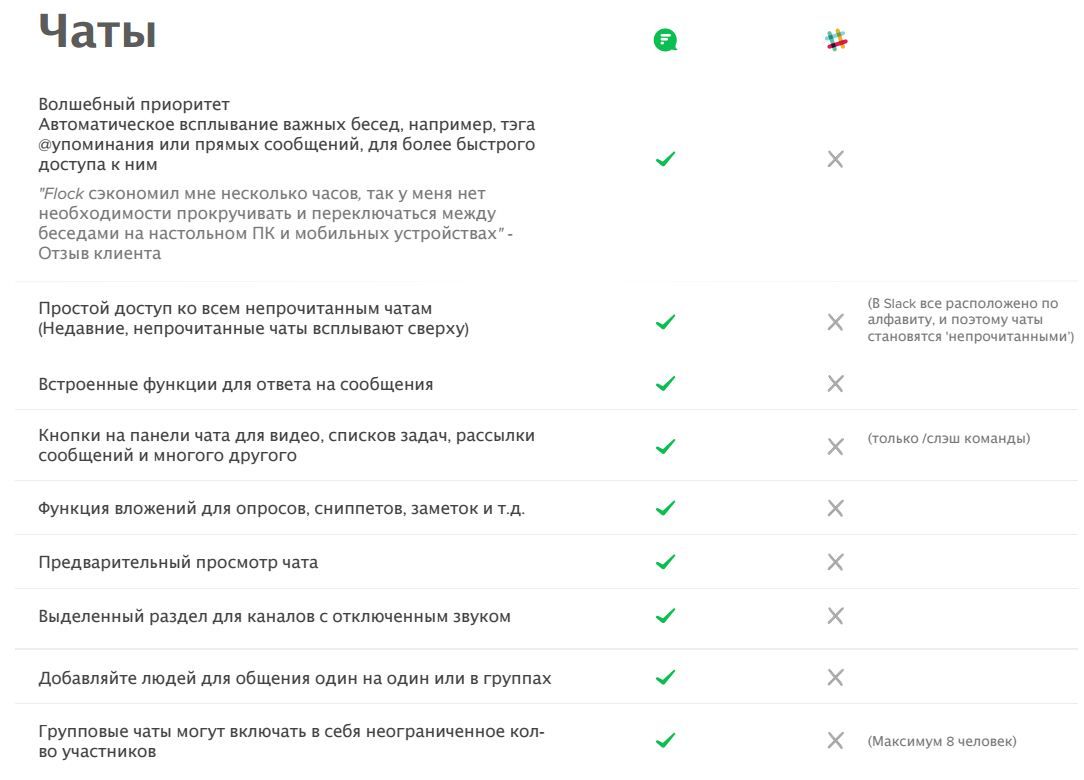Click green checkmark for Функция вложений row
The width and height of the screenshot is (1084, 780).
665,508
